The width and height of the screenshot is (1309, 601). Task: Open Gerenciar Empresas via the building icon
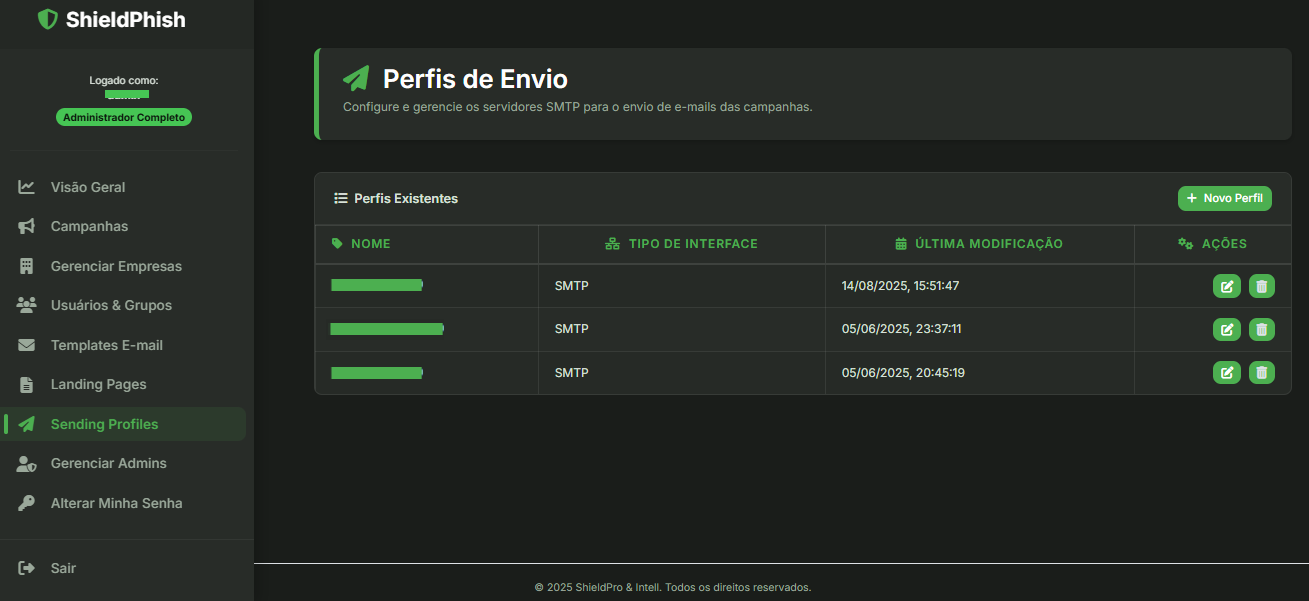[26, 266]
